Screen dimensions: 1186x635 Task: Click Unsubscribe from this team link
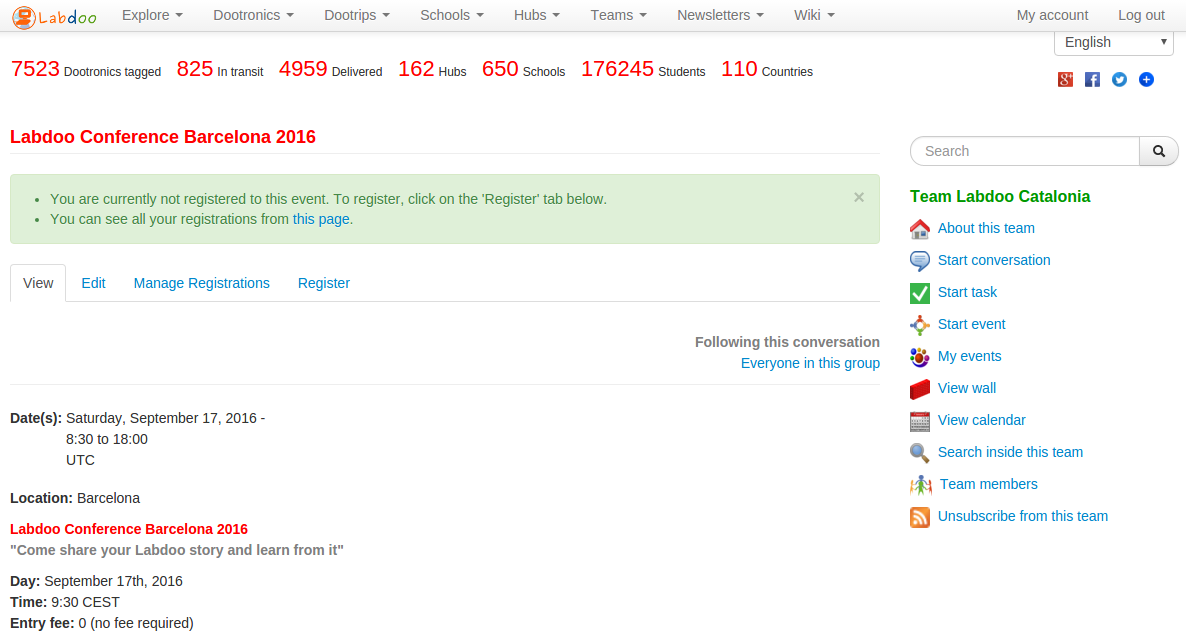click(x=1023, y=516)
